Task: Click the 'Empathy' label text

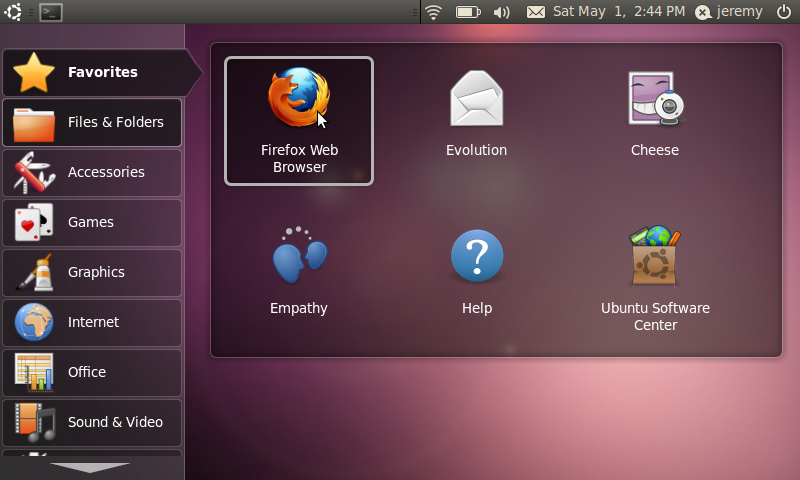Action: coord(299,309)
